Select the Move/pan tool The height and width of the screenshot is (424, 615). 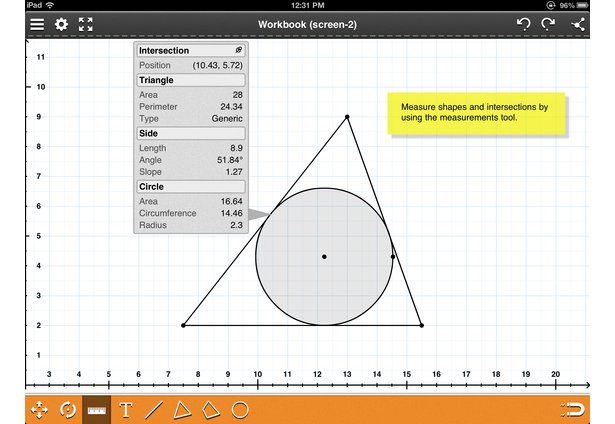(39, 410)
